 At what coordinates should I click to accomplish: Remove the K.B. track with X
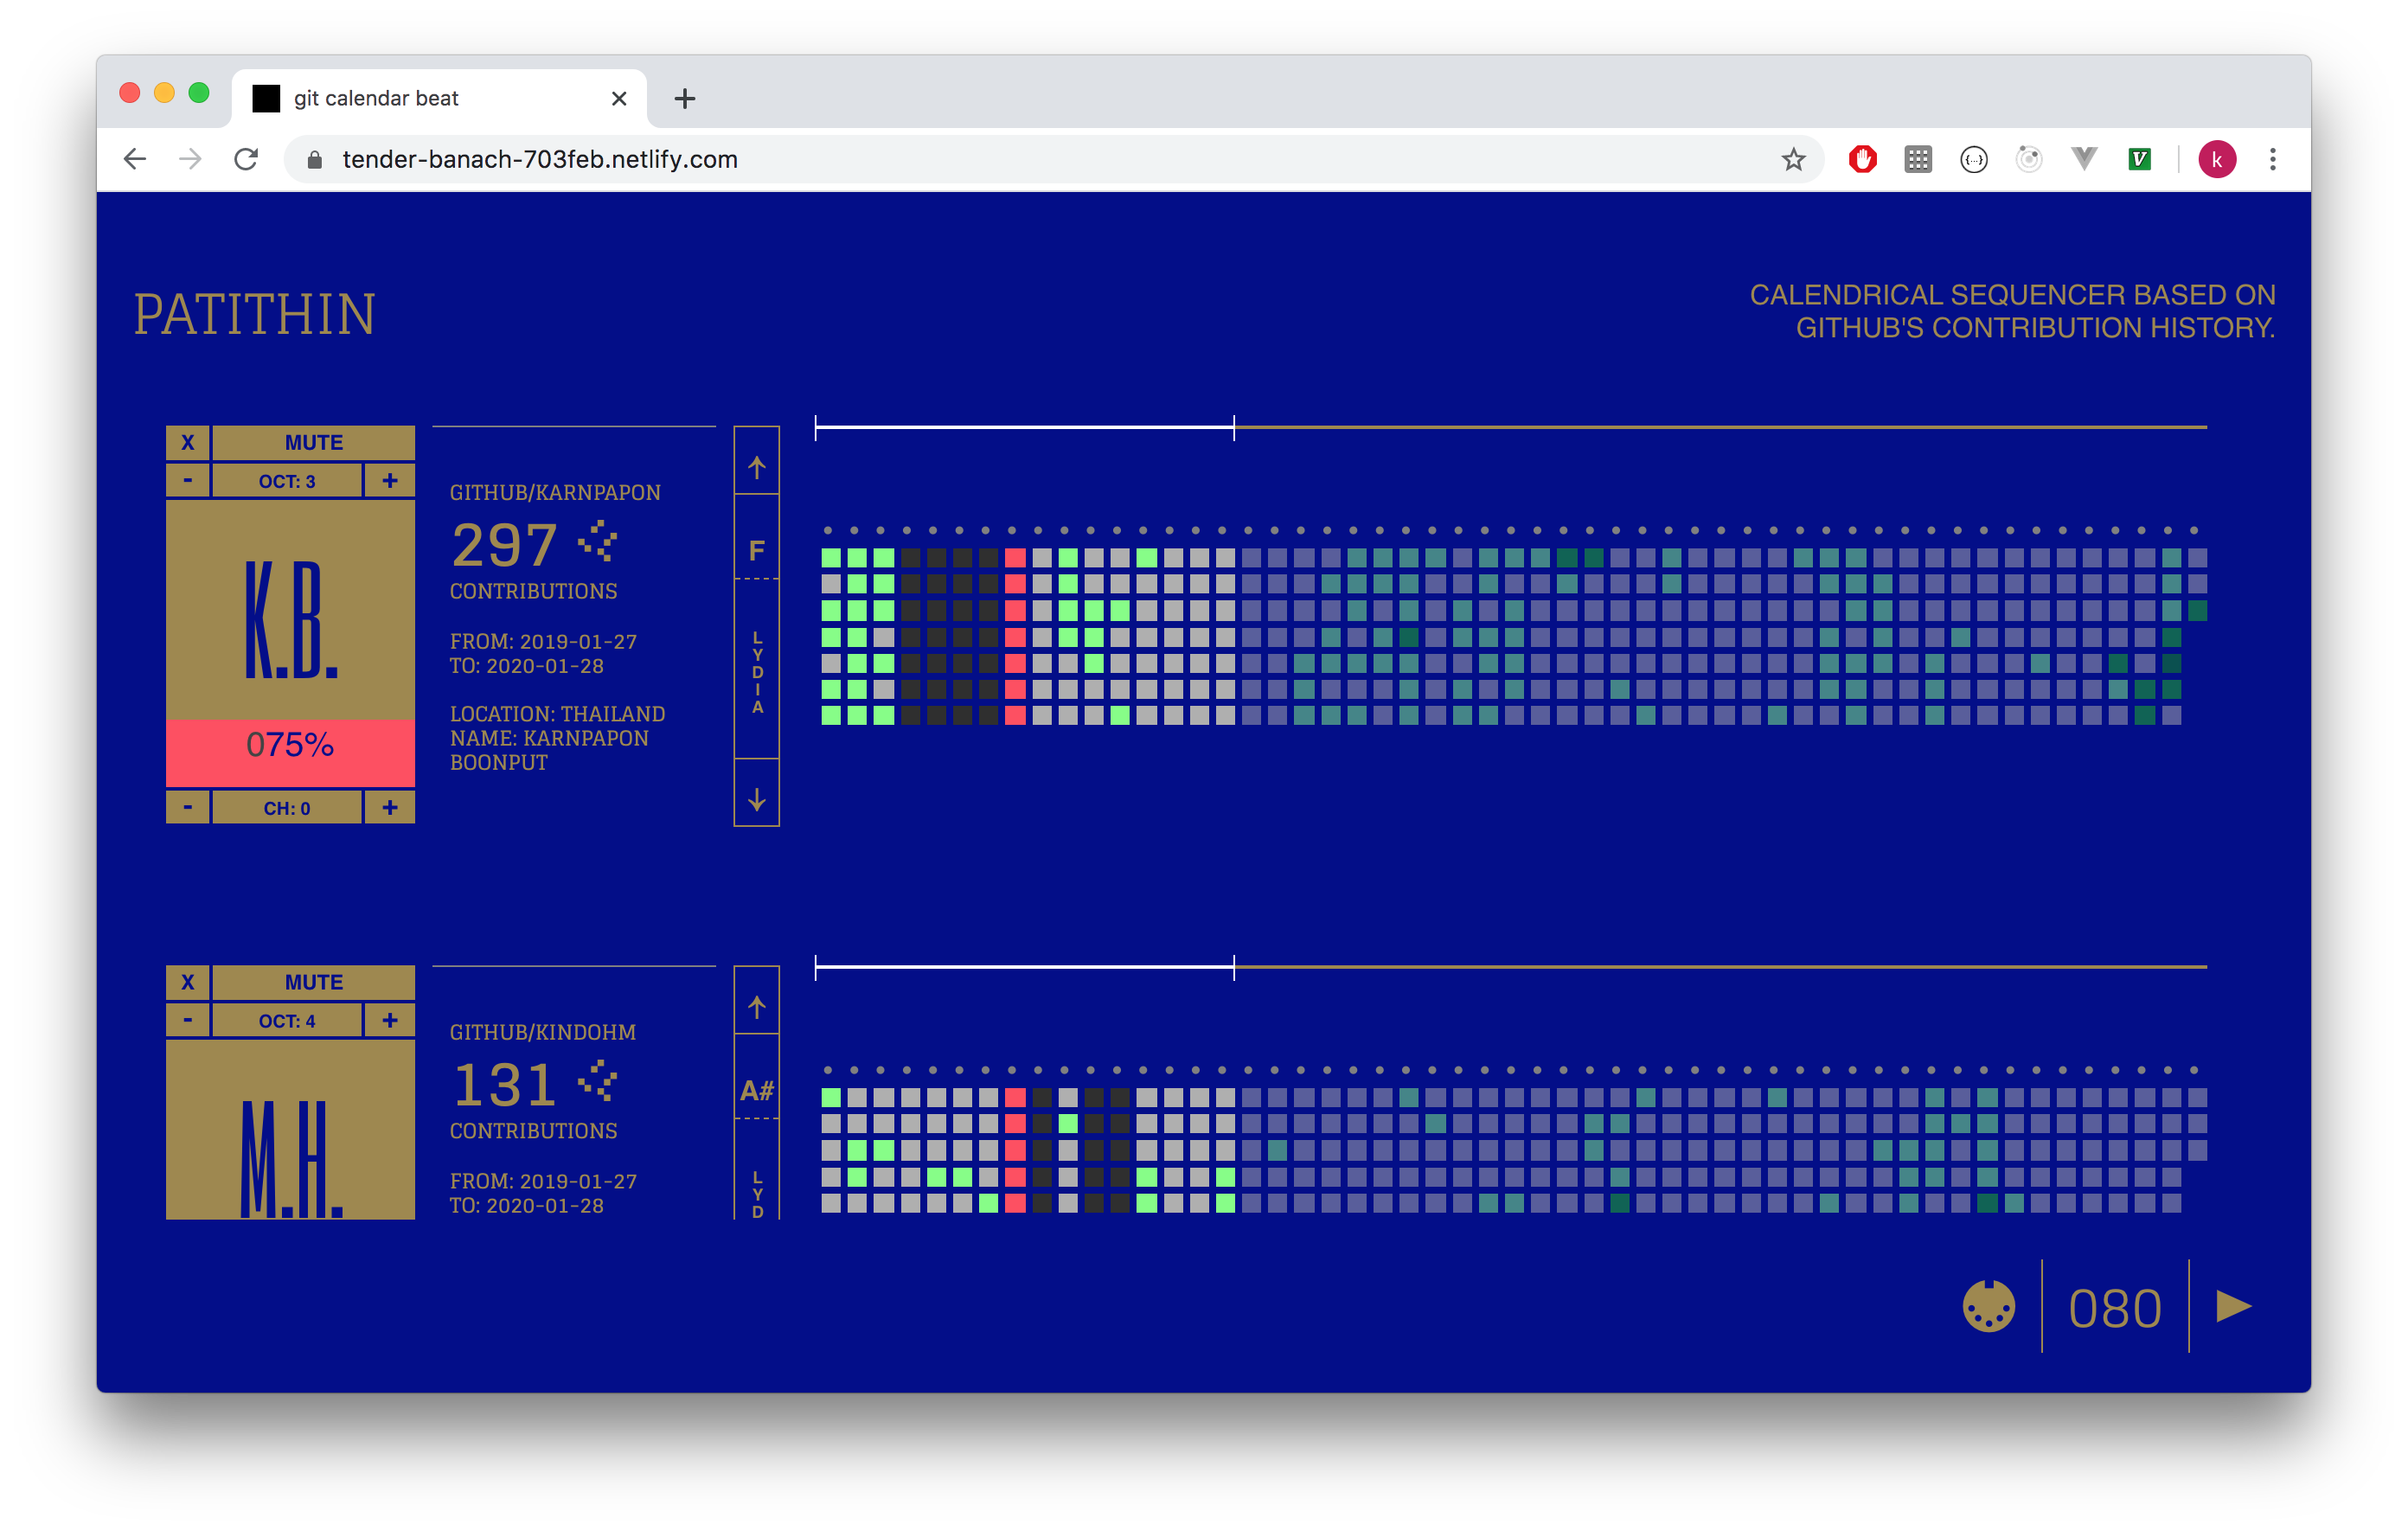tap(187, 443)
